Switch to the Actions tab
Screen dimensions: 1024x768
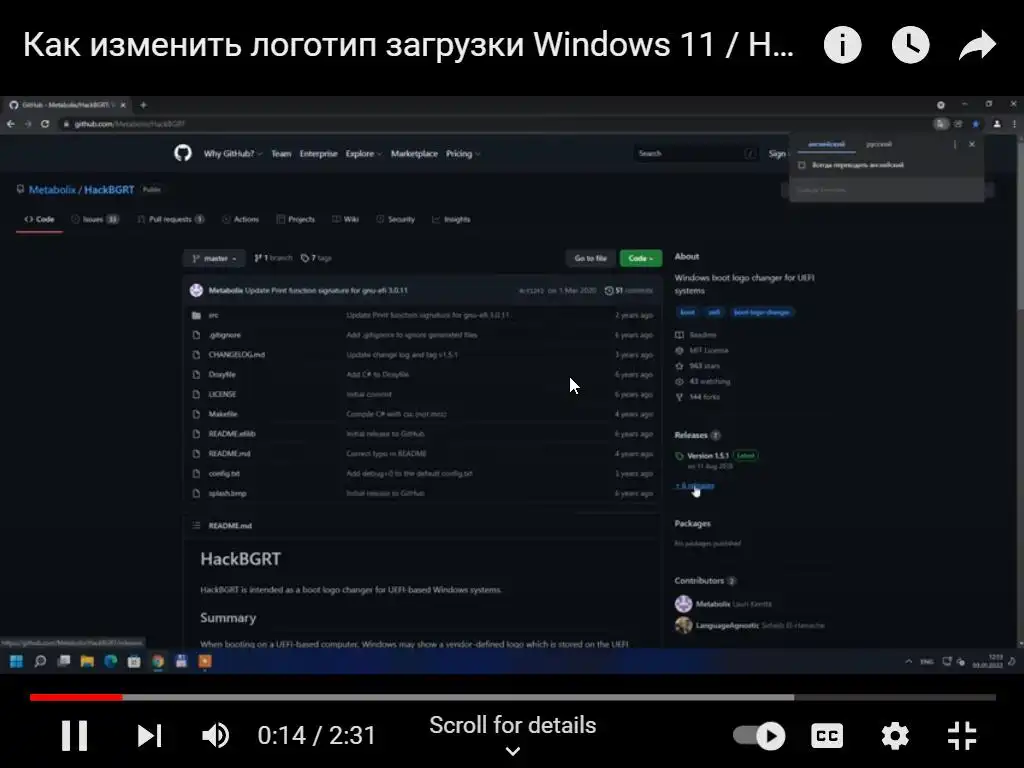coord(240,219)
